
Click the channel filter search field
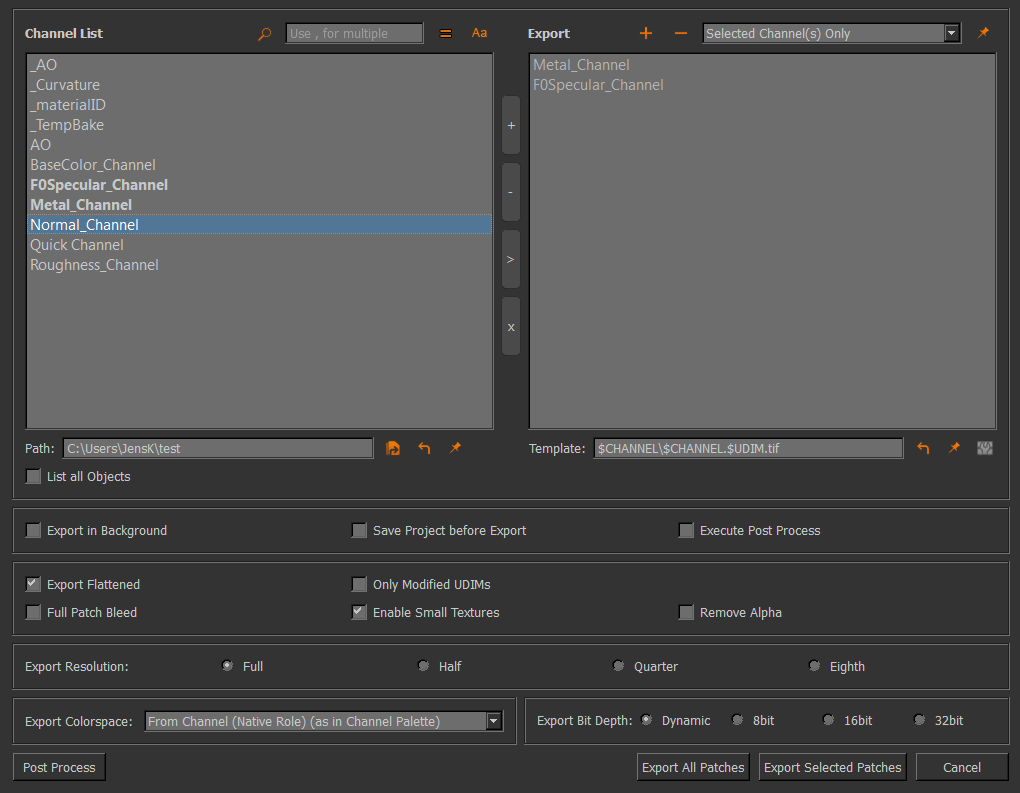click(354, 34)
